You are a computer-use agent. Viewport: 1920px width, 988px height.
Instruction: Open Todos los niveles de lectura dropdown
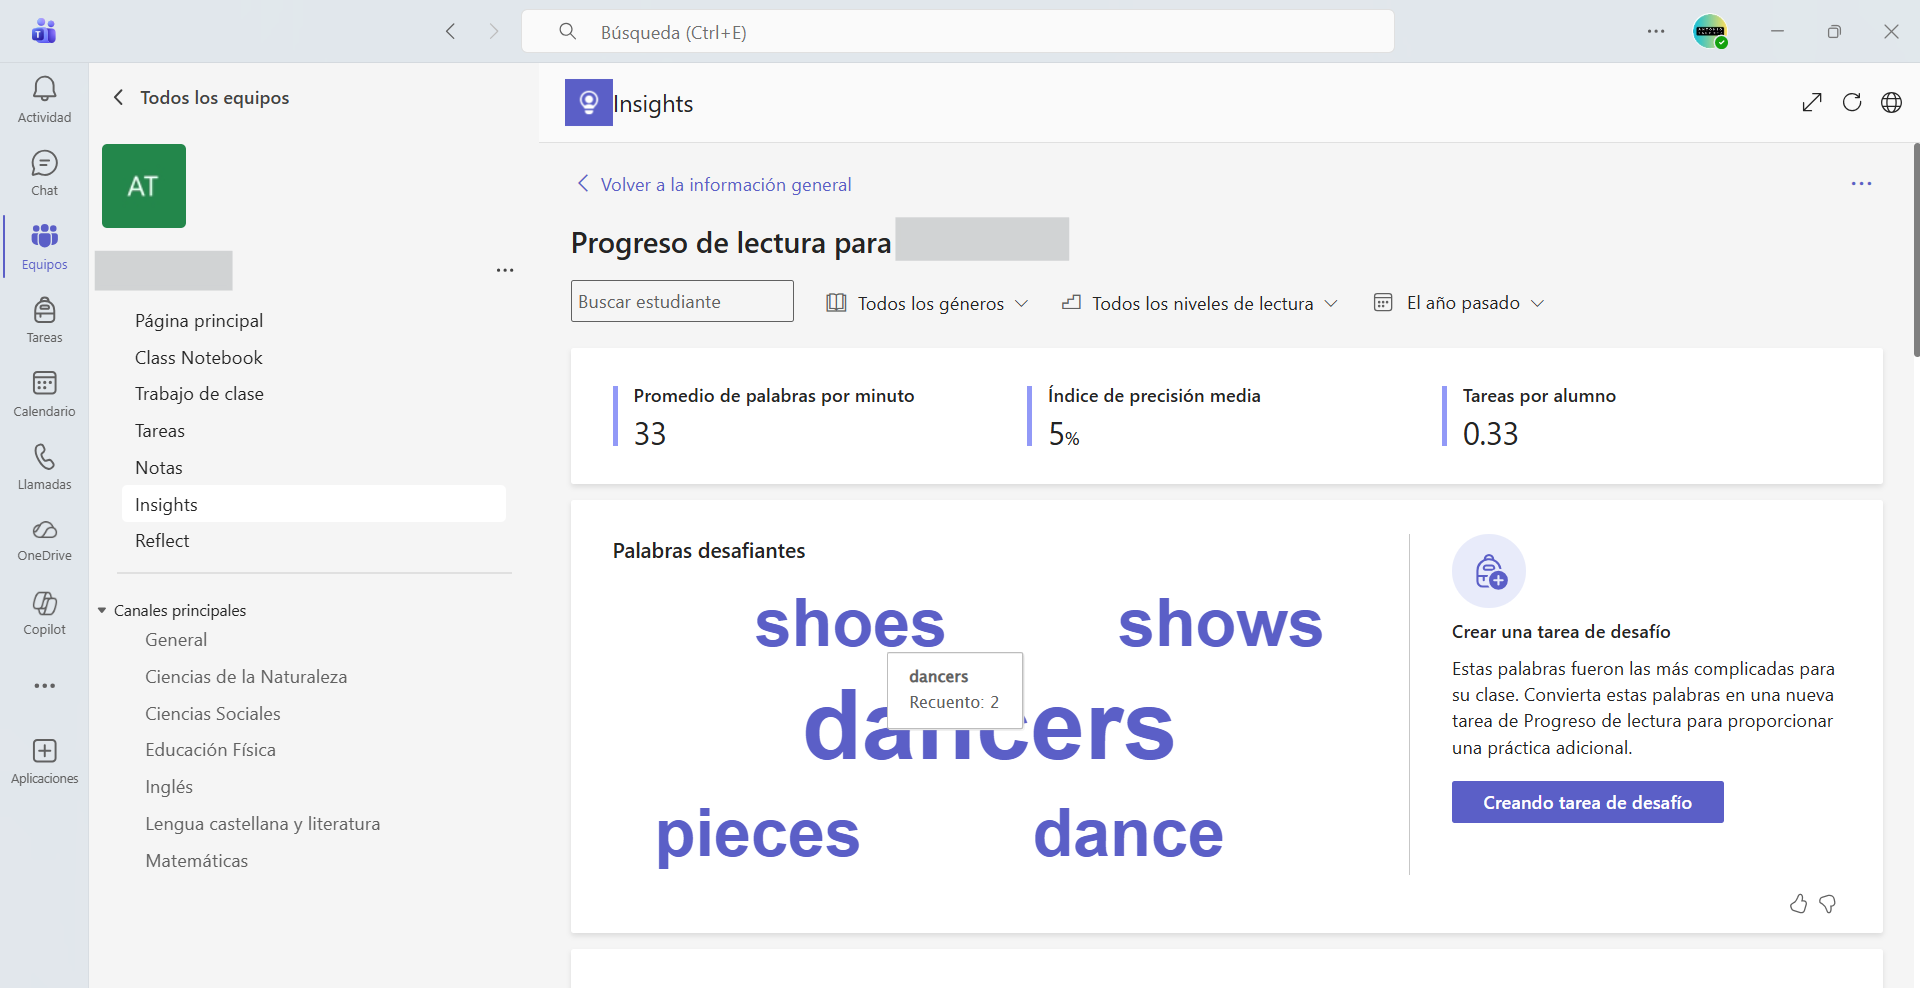coord(1199,303)
